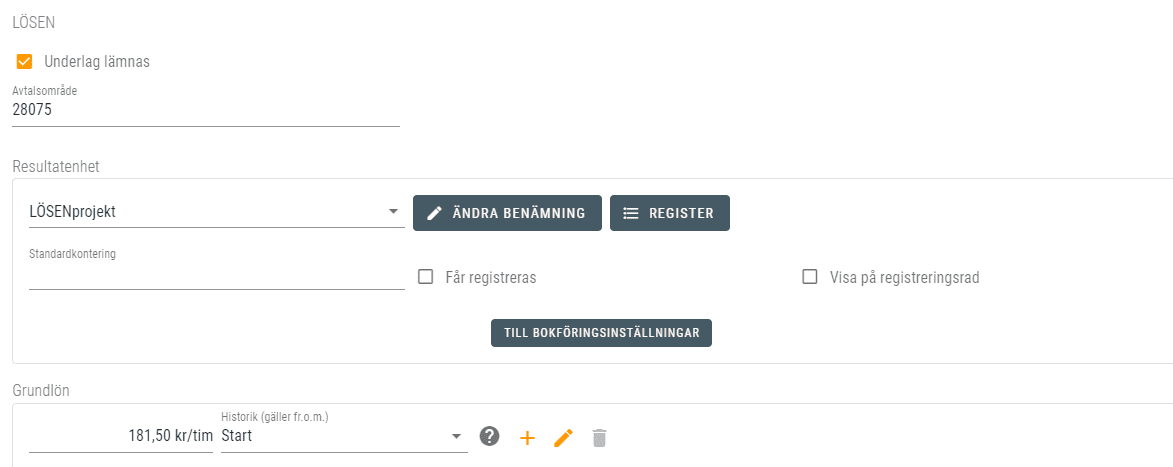The height and width of the screenshot is (467, 1173).
Task: Focus the Standardkontering input field
Action: coord(217,276)
